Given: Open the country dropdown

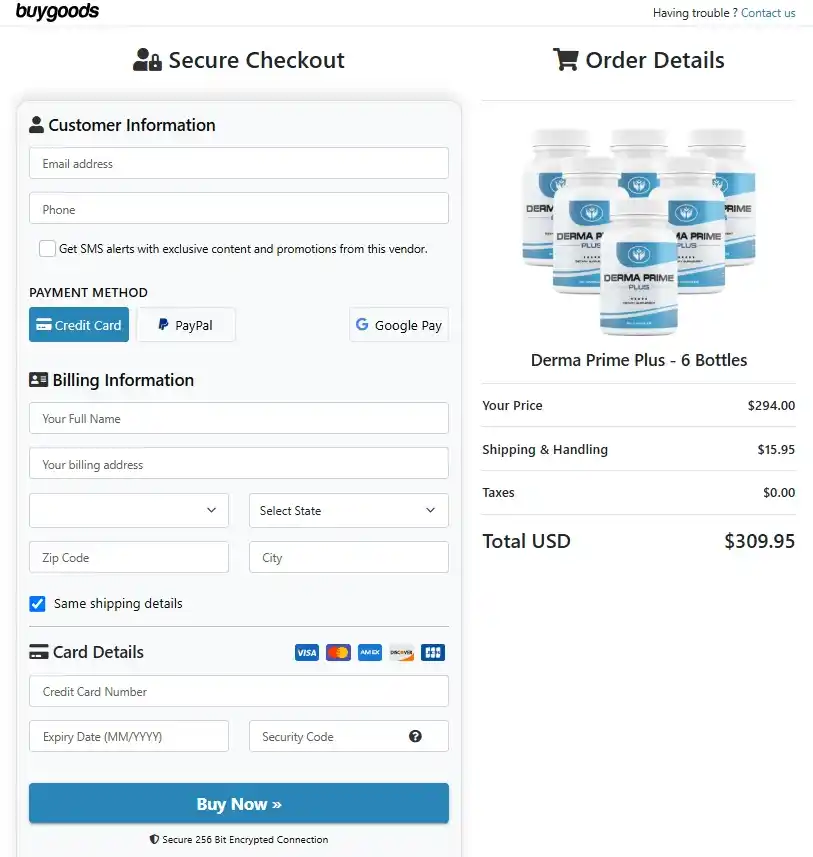Looking at the screenshot, I should coord(129,510).
